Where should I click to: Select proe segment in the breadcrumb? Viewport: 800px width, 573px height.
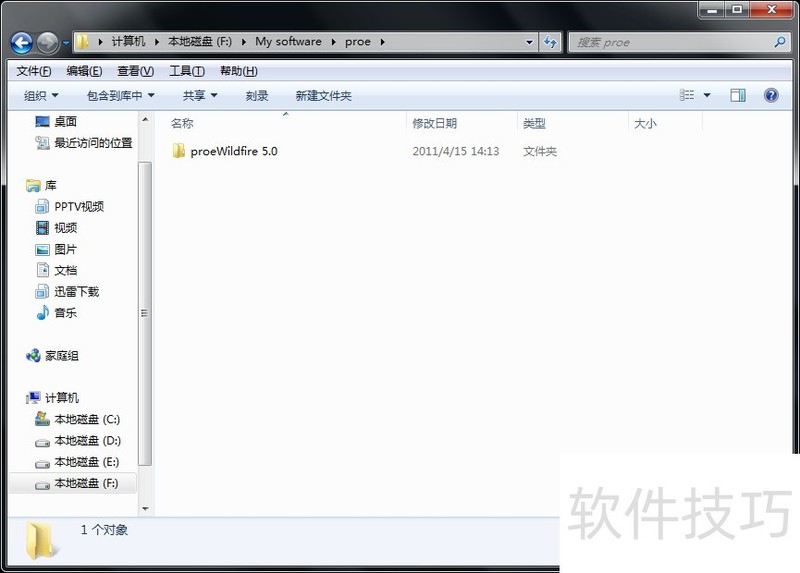click(x=358, y=41)
